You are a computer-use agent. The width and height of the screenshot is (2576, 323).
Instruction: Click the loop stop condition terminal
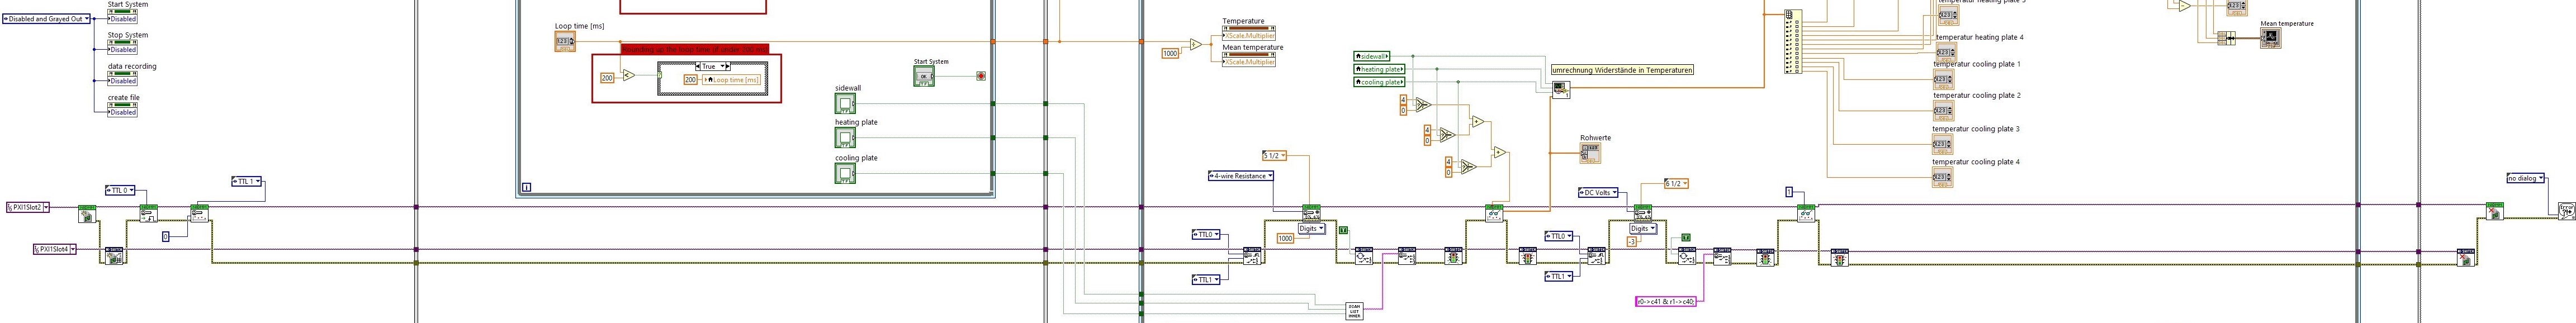tap(981, 76)
